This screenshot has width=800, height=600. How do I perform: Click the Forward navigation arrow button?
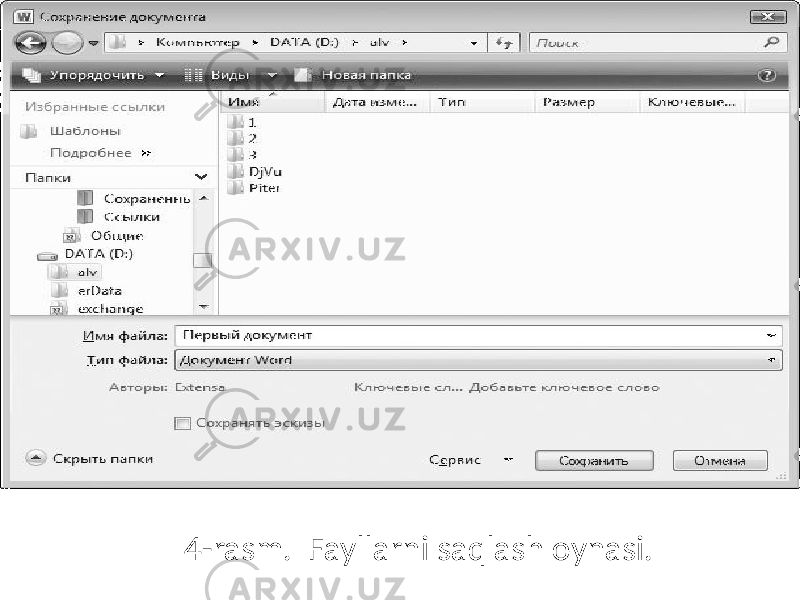pos(67,43)
